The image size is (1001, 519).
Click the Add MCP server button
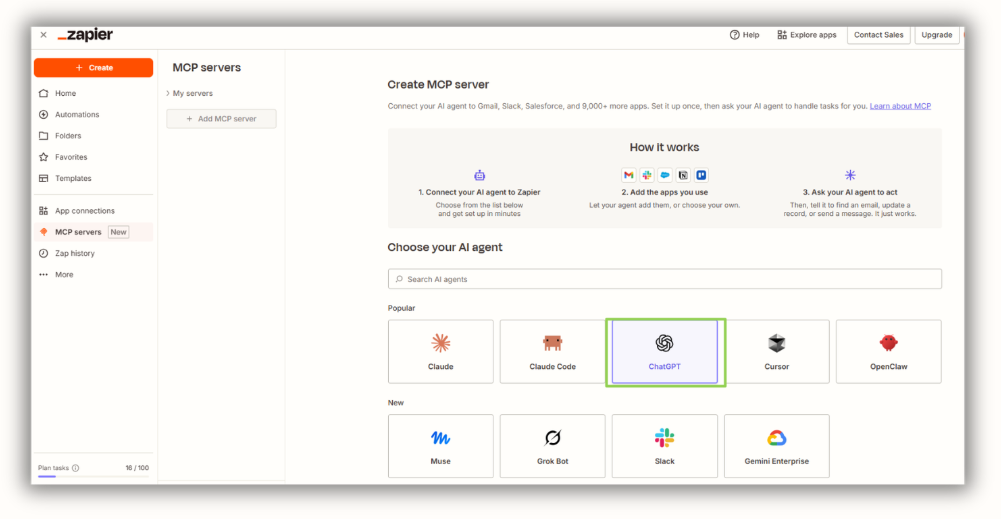(x=222, y=119)
